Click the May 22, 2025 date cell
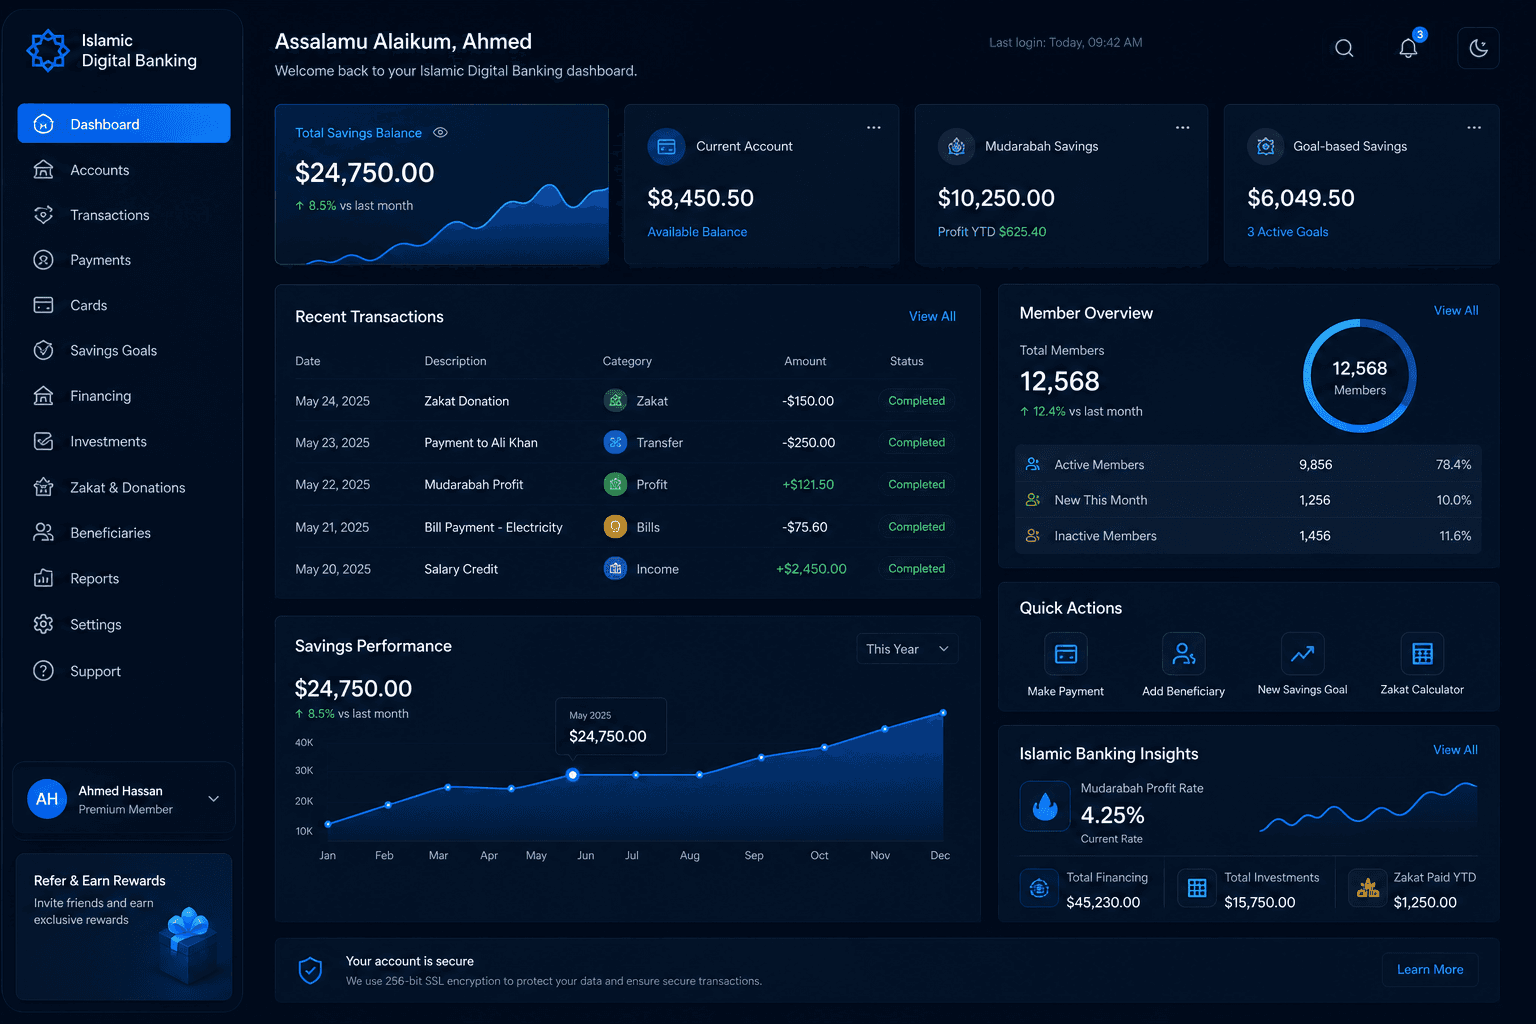Viewport: 1536px width, 1024px height. pyautogui.click(x=333, y=485)
